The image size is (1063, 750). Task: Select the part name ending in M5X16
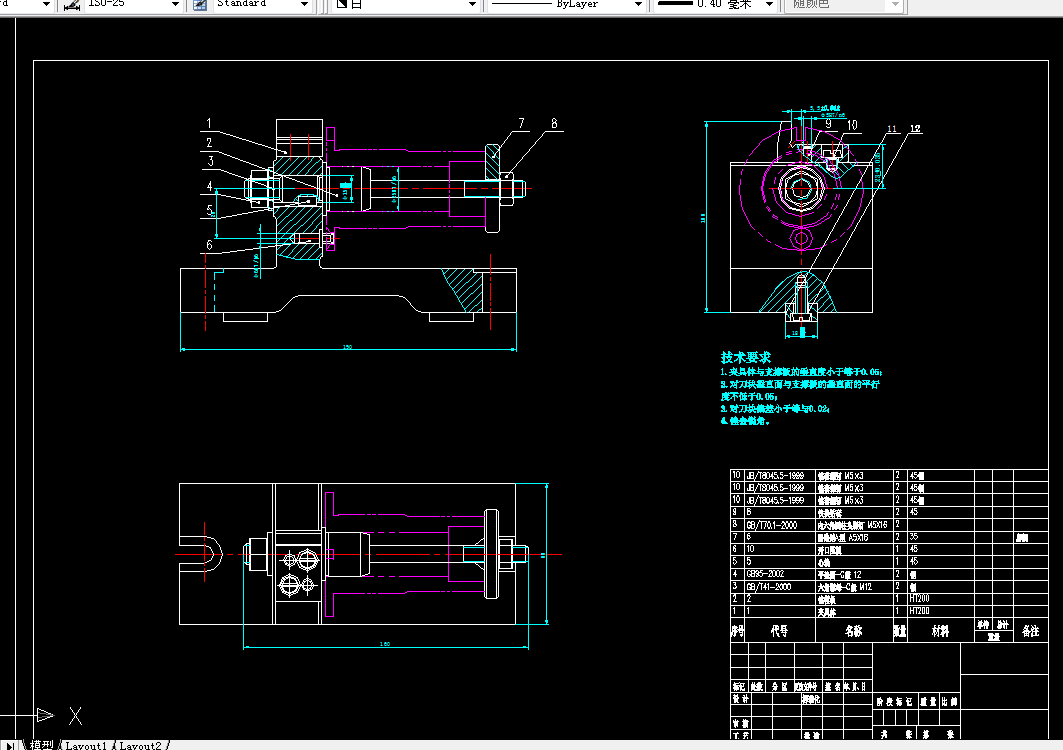[852, 525]
